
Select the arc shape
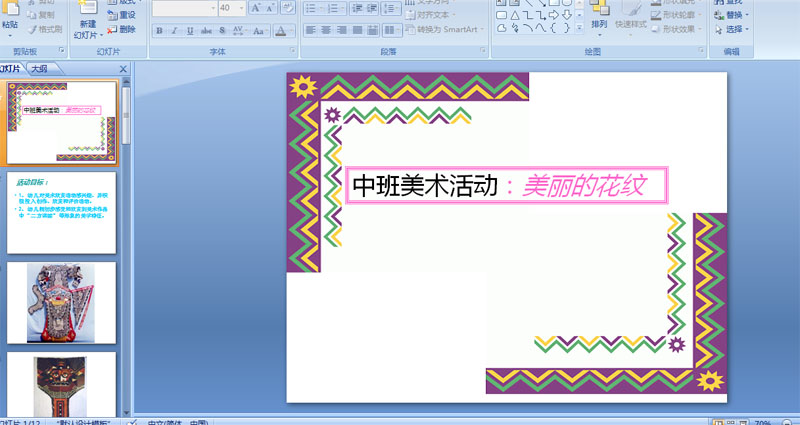(529, 29)
